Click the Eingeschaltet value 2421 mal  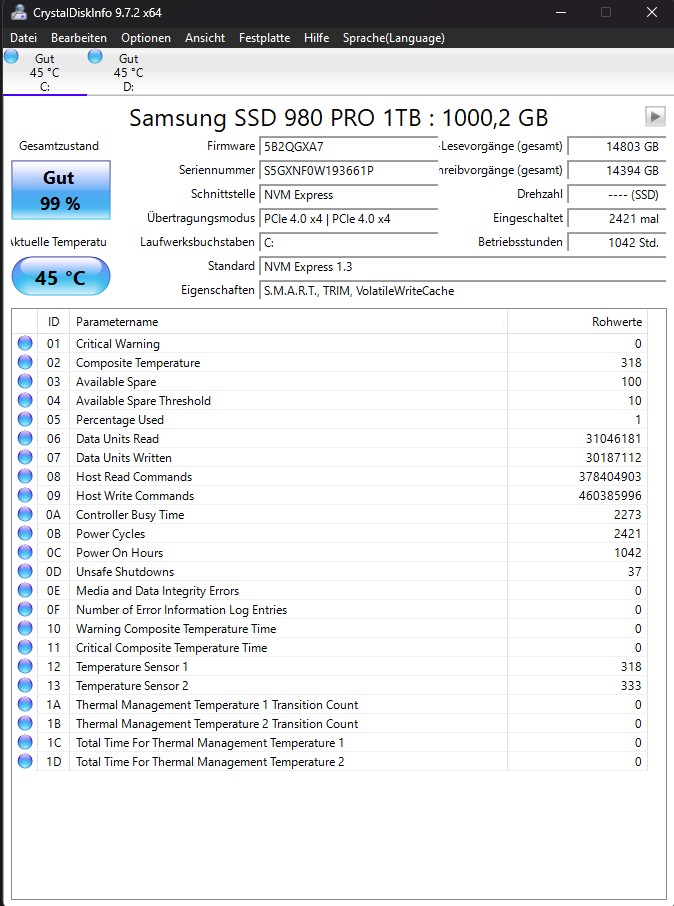point(616,219)
